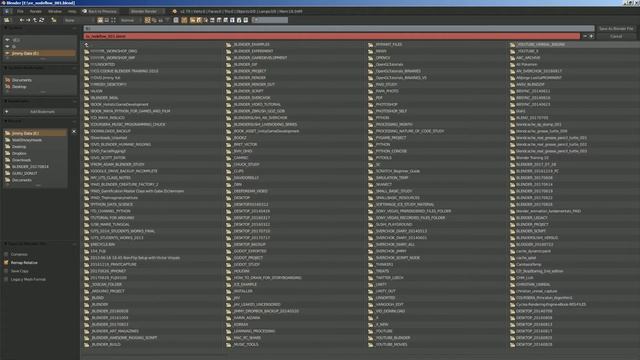Open the 'Normal' display size dropdown

(x=130, y=20)
